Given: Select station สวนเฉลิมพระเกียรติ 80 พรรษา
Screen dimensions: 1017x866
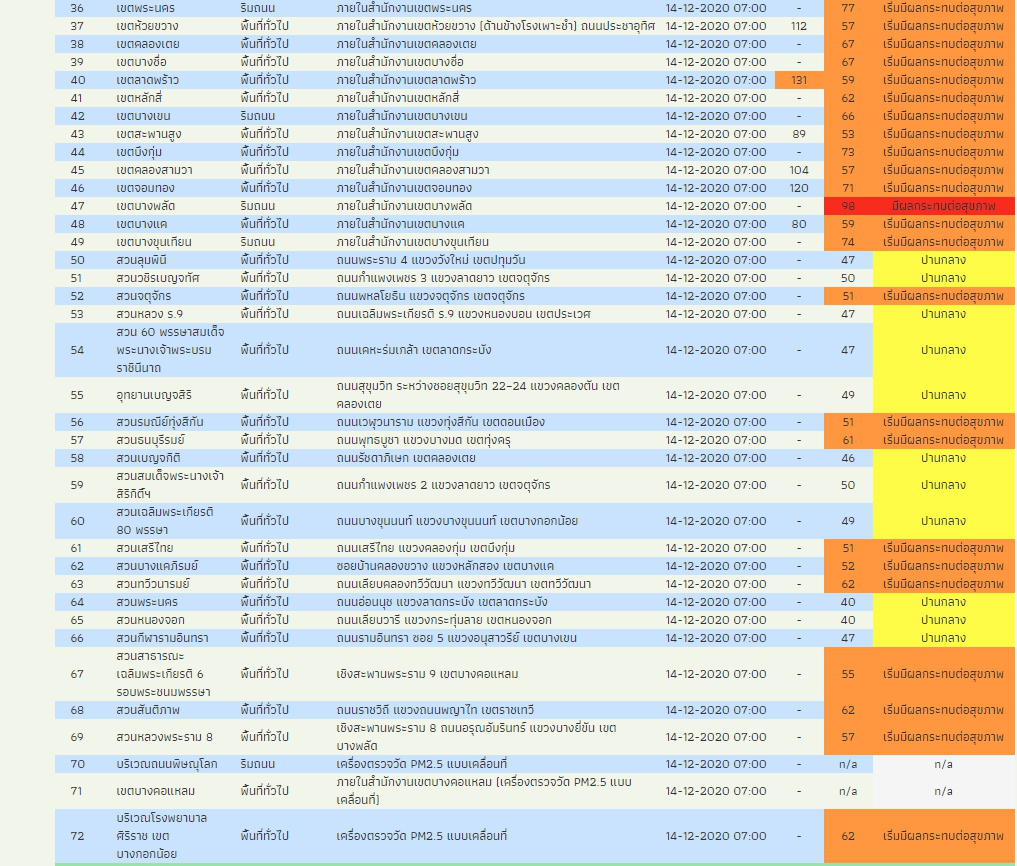Looking at the screenshot, I should 165,521.
